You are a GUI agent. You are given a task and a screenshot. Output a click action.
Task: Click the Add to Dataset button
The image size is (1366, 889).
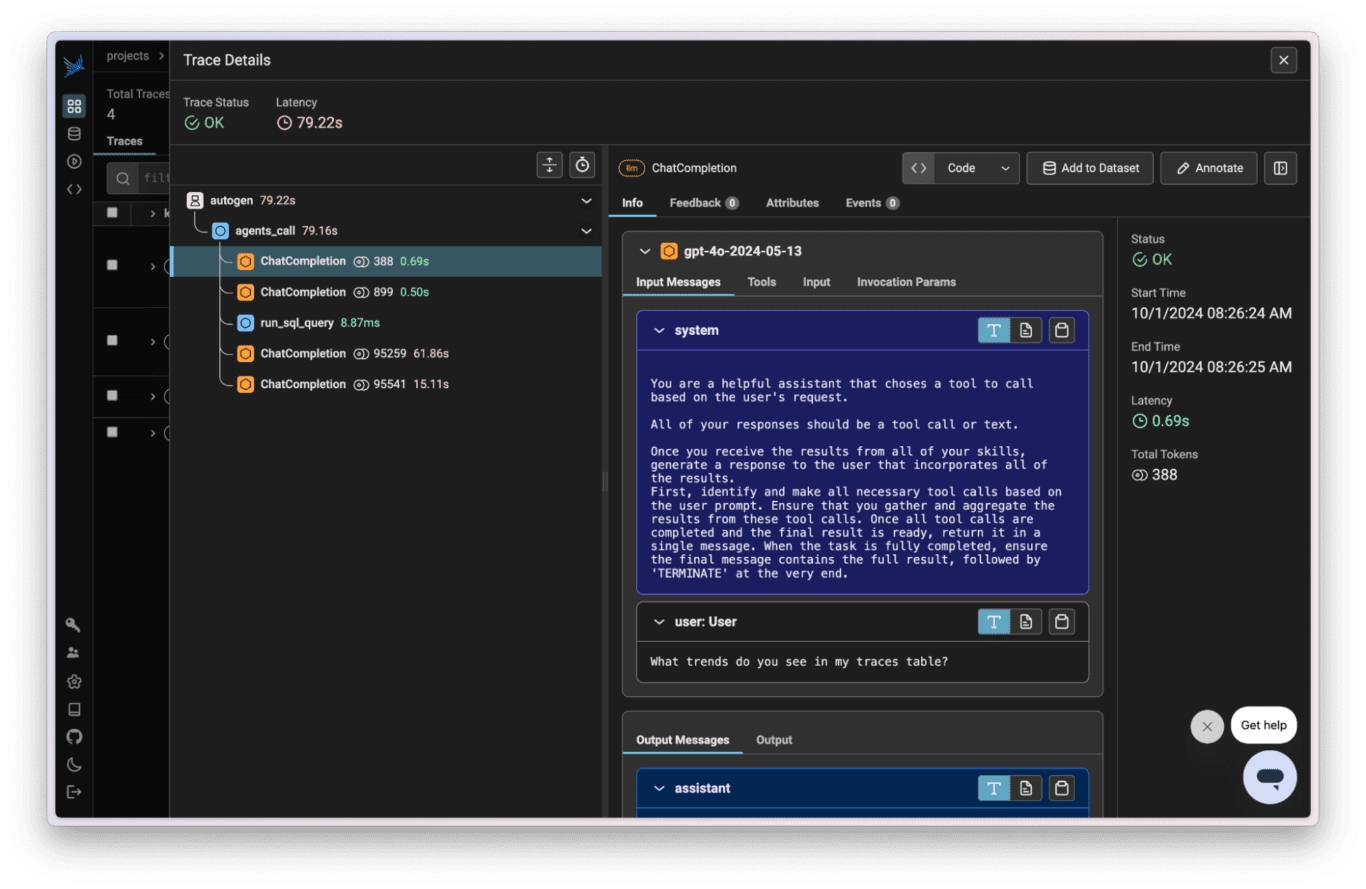click(x=1090, y=168)
